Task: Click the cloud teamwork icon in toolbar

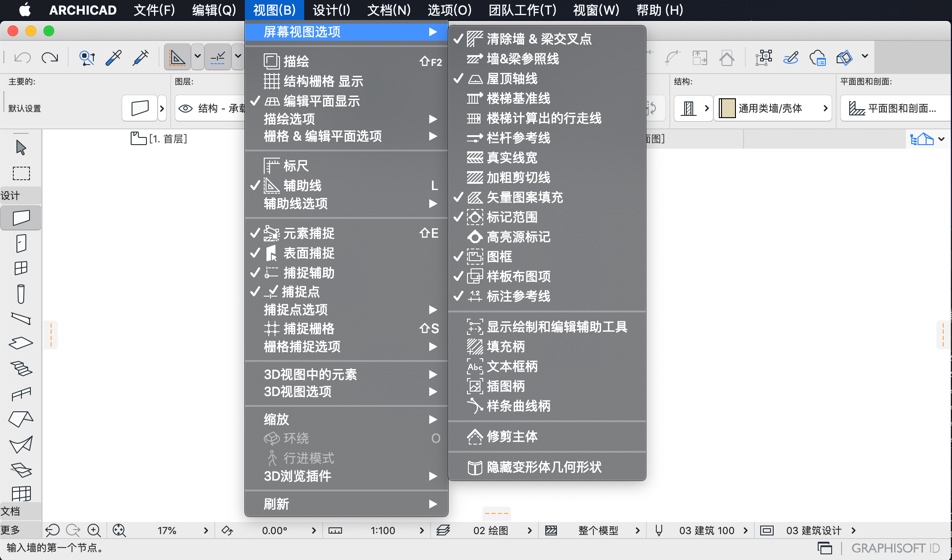Action: pos(817,58)
